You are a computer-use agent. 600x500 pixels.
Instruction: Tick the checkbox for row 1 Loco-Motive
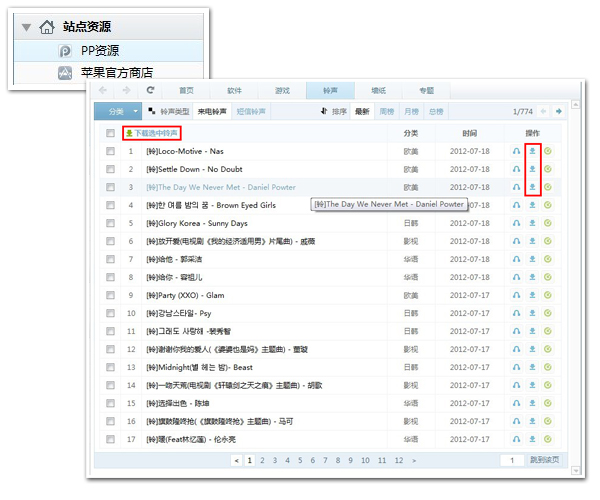pyautogui.click(x=110, y=152)
